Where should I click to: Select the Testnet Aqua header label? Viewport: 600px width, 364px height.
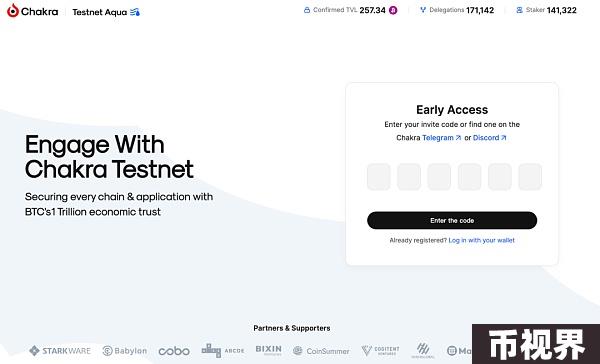point(99,12)
